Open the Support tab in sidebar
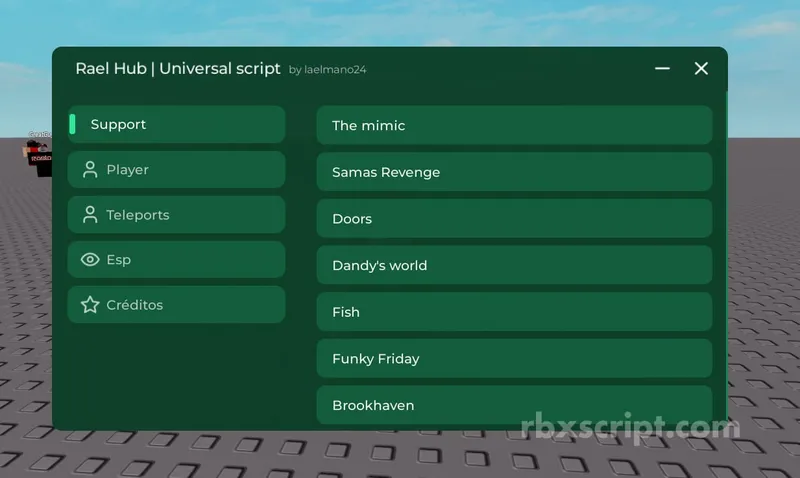Image resolution: width=800 pixels, height=478 pixels. click(177, 124)
